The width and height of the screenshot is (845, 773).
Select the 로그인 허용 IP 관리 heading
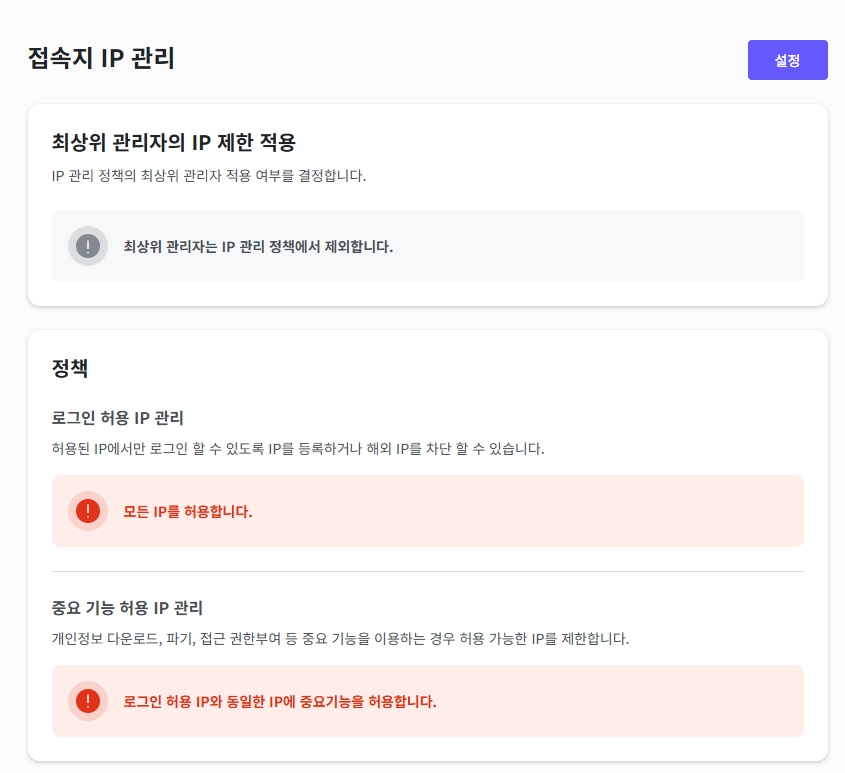click(118, 417)
